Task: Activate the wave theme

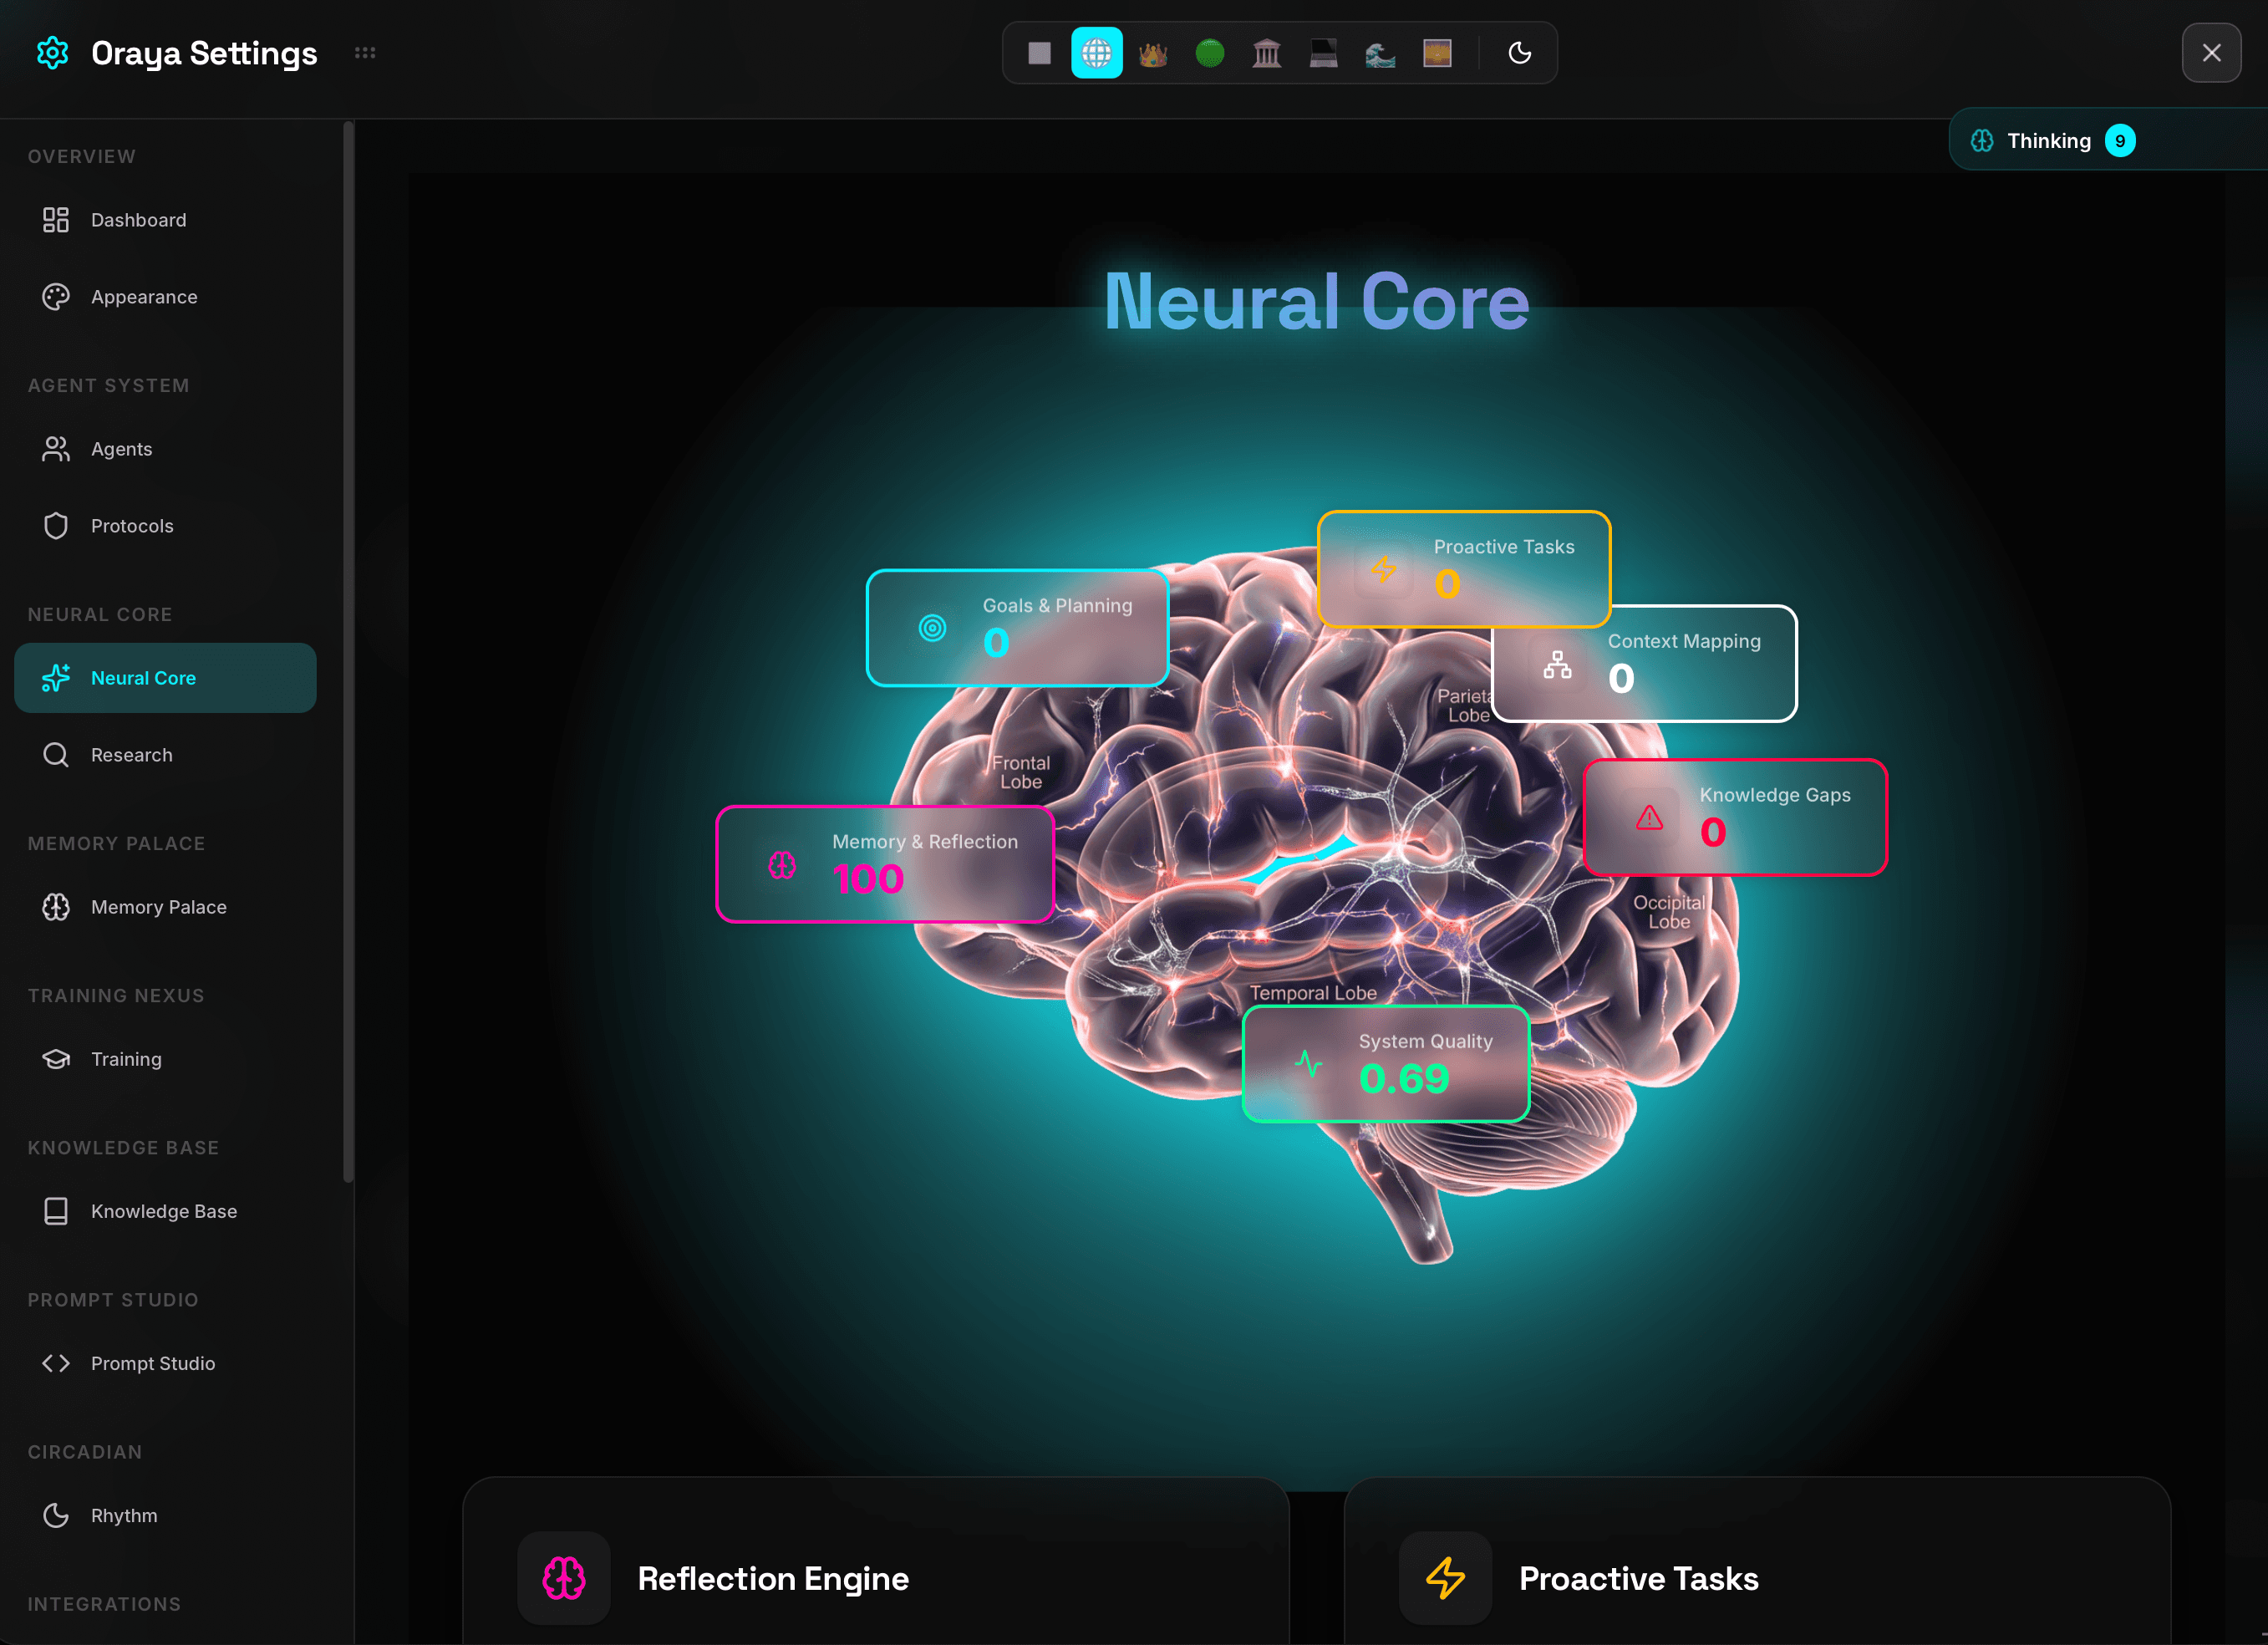Action: [x=1381, y=53]
